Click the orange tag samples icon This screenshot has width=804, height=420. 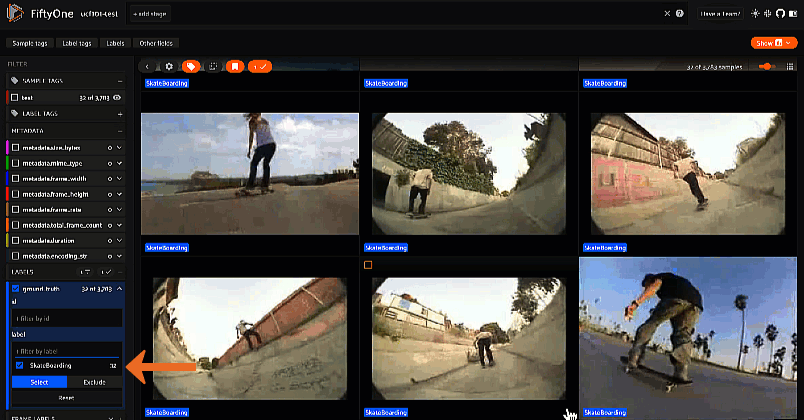[191, 67]
